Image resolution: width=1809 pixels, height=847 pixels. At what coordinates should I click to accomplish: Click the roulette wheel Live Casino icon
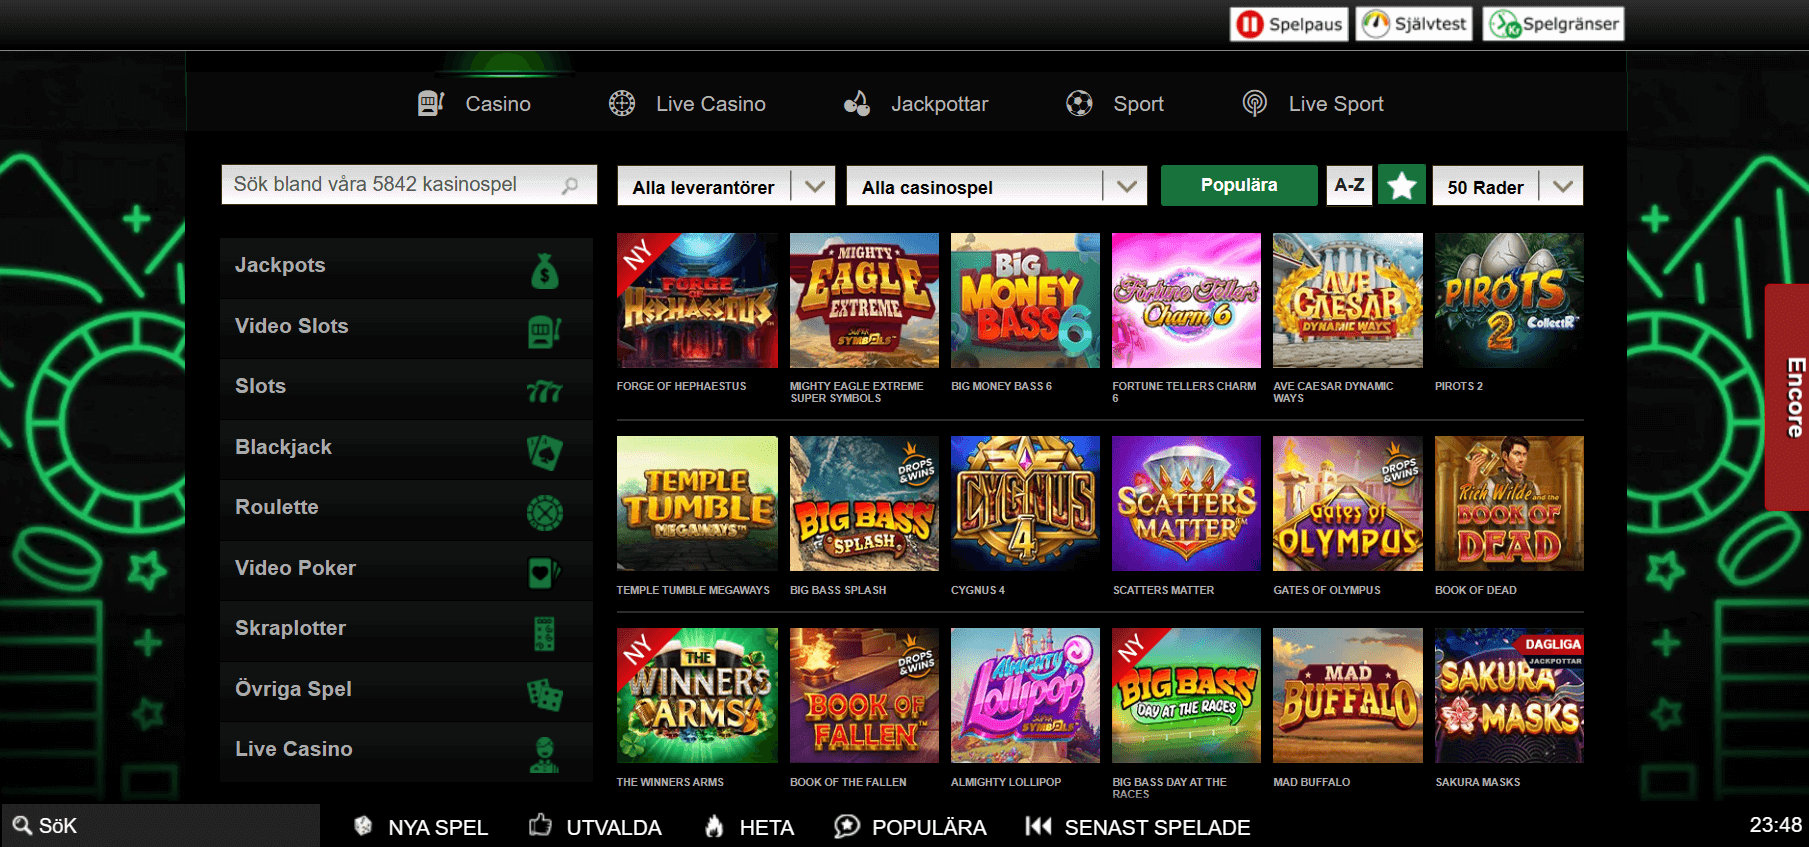pyautogui.click(x=622, y=103)
